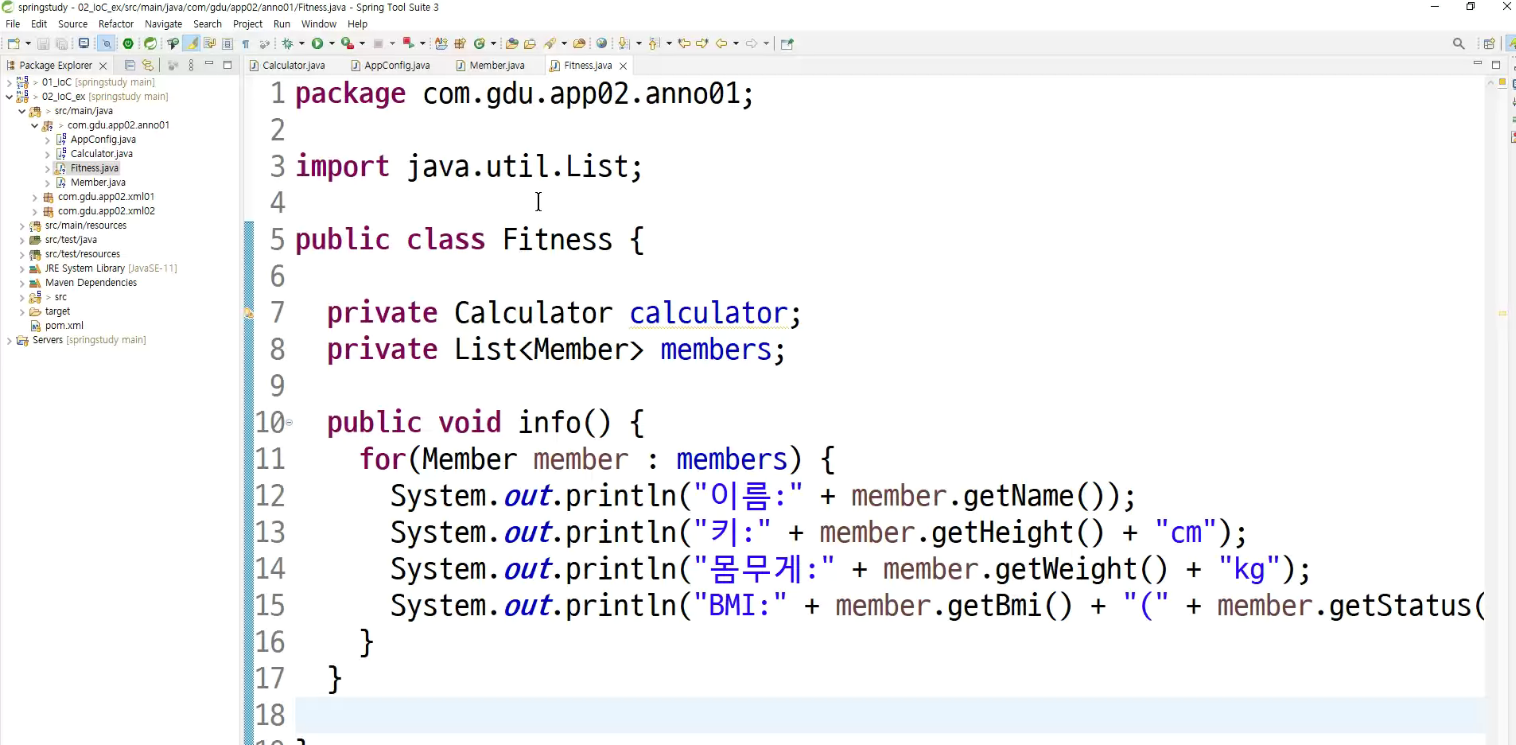This screenshot has width=1516, height=745.
Task: Open dropdown arrow next to New icon
Action: 28,43
